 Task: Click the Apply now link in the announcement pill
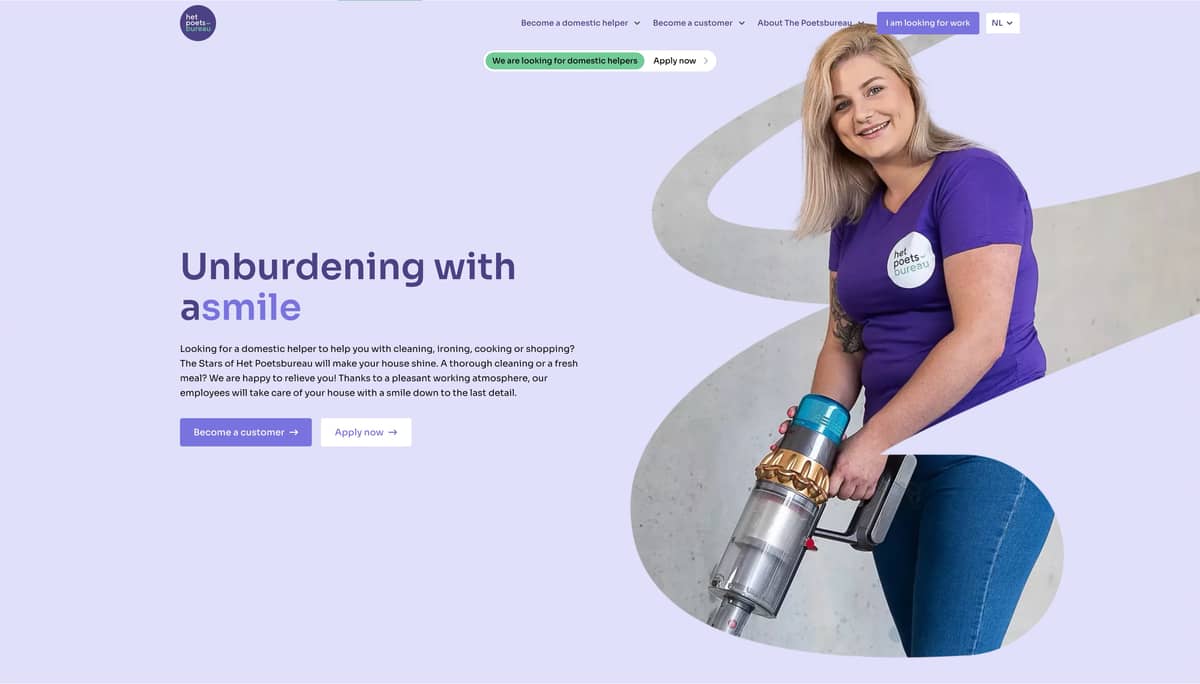[x=675, y=61]
